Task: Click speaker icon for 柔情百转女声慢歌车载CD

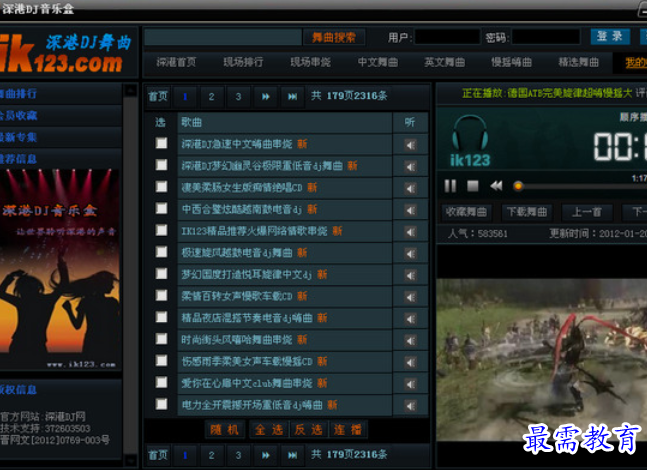Action: pyautogui.click(x=411, y=297)
